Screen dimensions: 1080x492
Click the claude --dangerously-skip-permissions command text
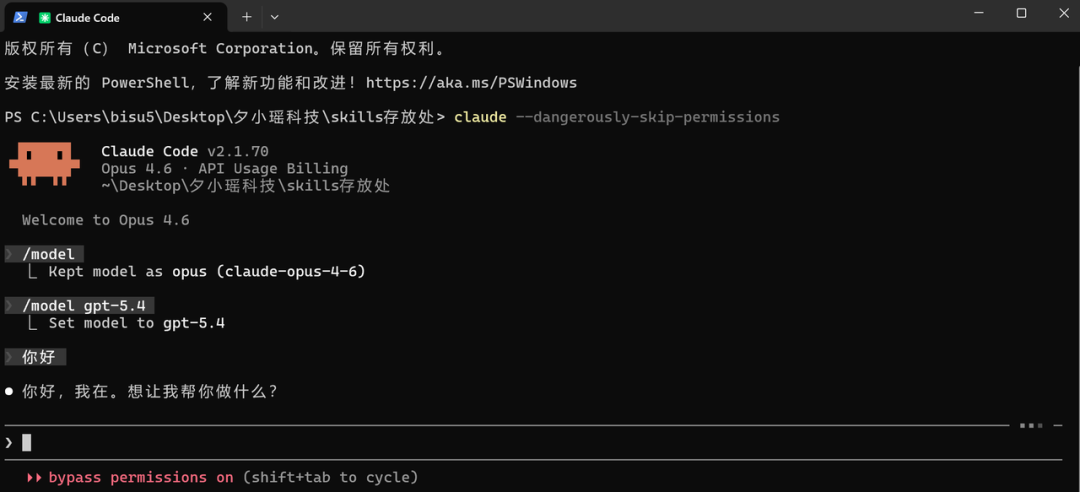616,117
